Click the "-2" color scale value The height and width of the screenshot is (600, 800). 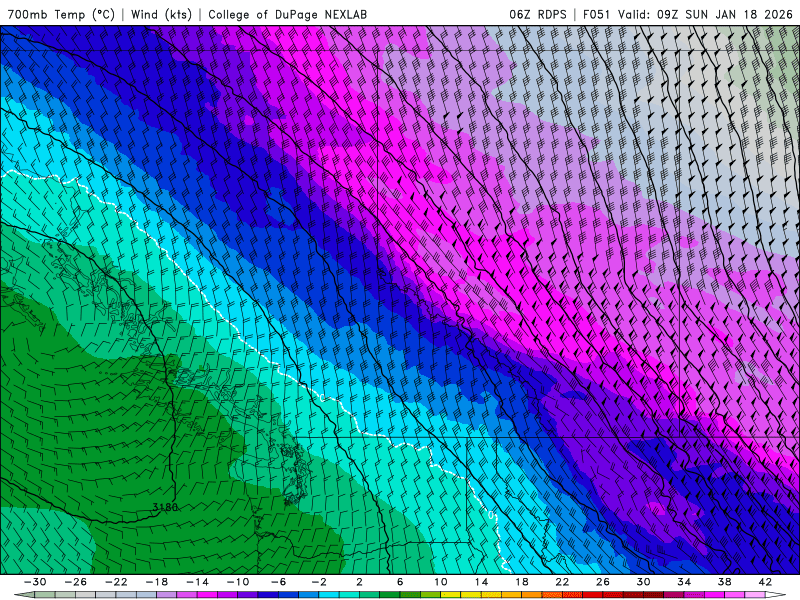tap(319, 582)
